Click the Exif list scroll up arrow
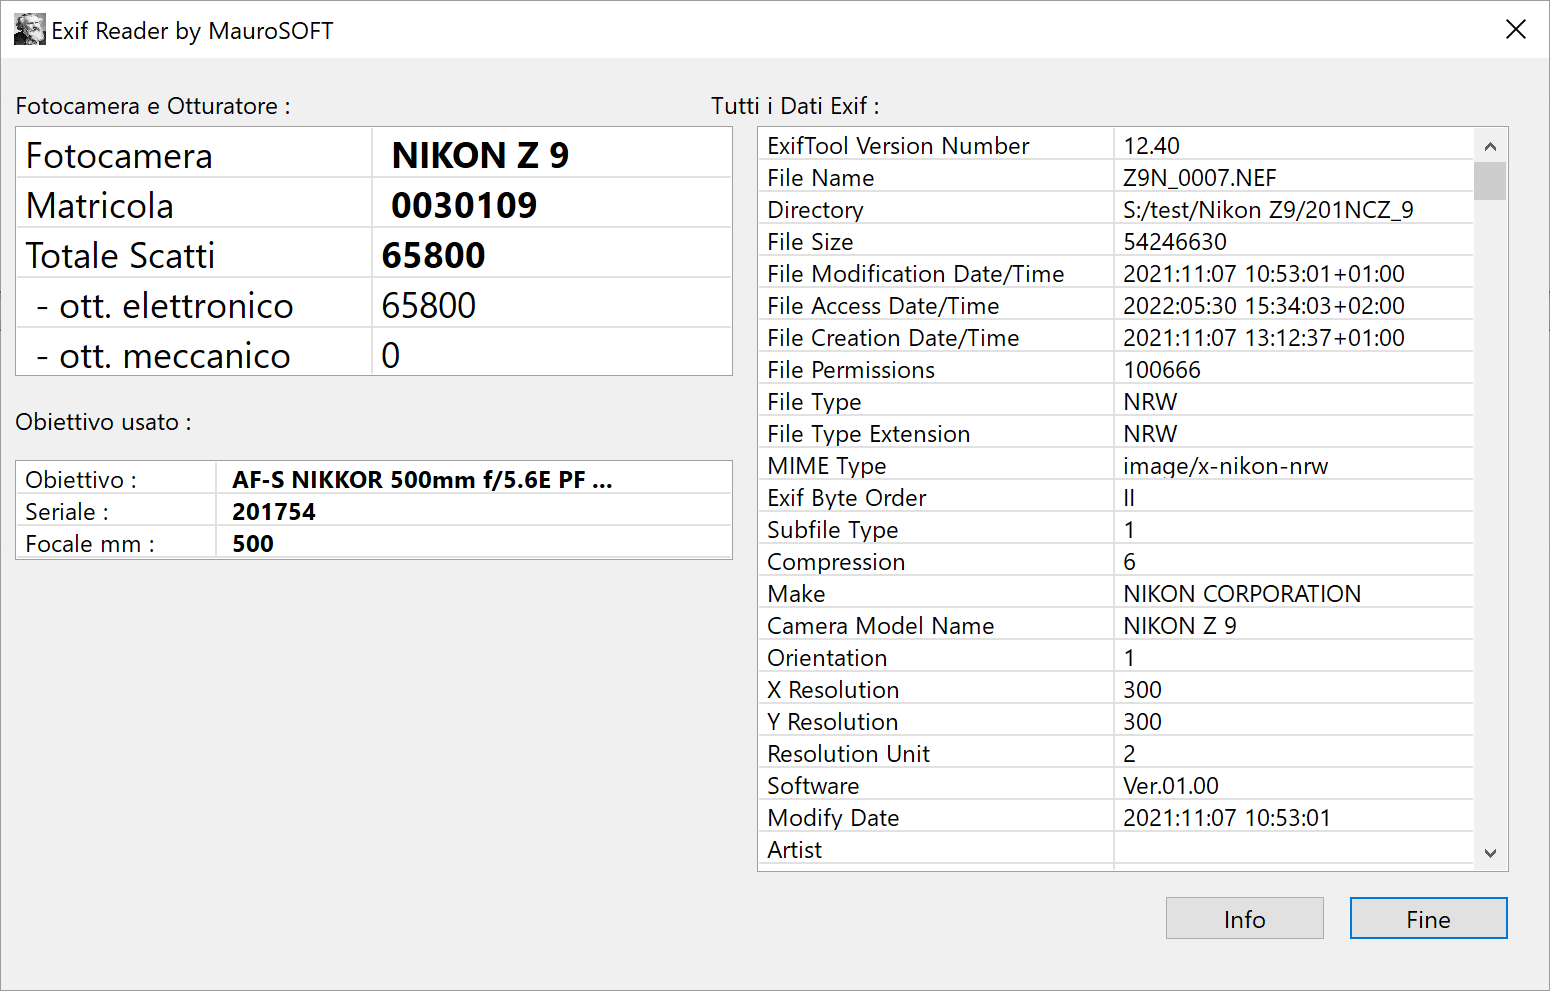 pos(1490,146)
